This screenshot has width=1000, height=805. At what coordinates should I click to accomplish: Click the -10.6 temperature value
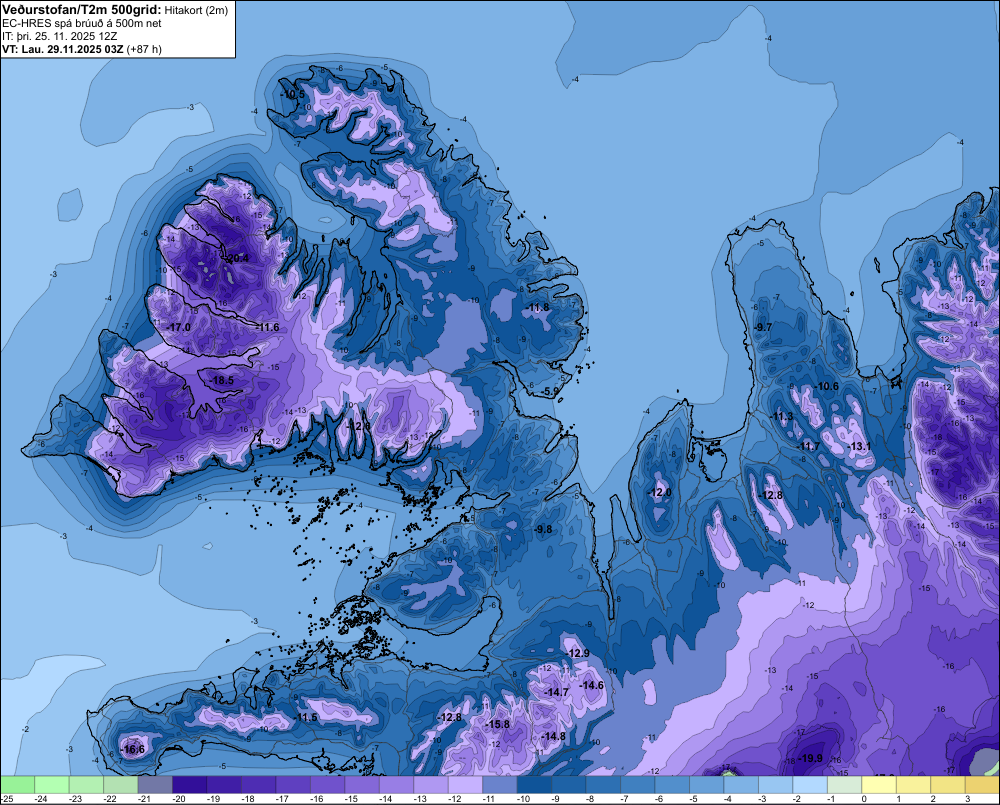pos(827,386)
